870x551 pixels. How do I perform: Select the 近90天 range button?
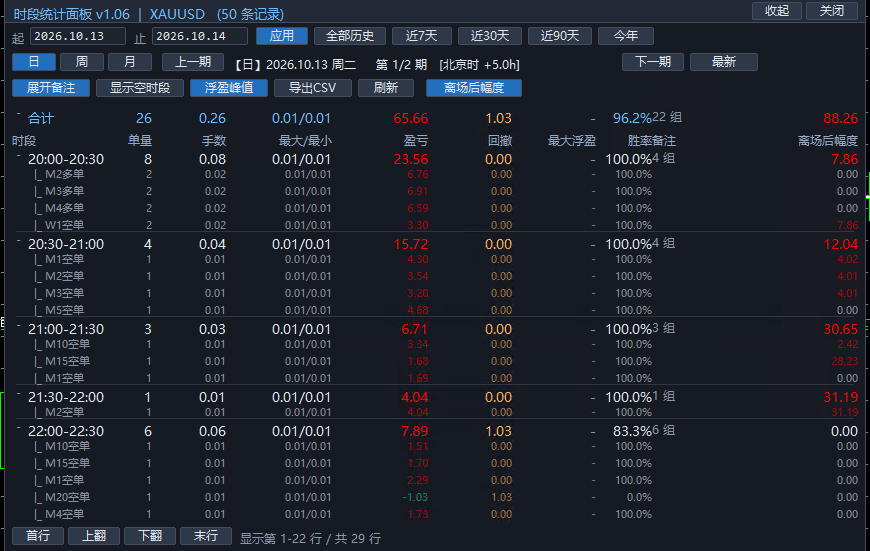[560, 36]
